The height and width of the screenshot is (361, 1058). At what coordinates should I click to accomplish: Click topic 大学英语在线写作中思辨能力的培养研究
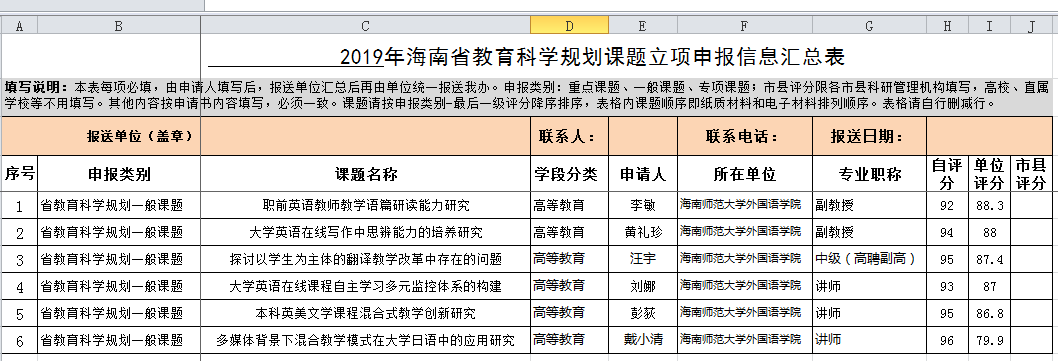[x=366, y=233]
